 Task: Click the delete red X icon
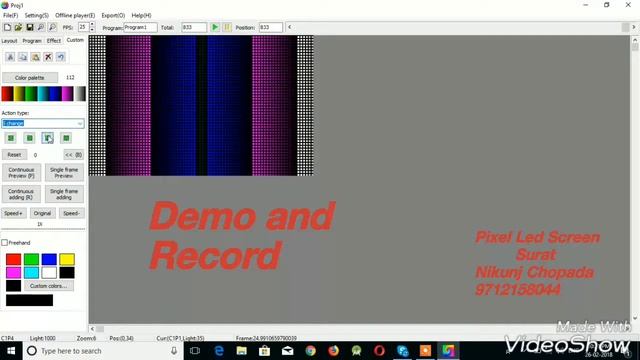pyautogui.click(x=48, y=57)
